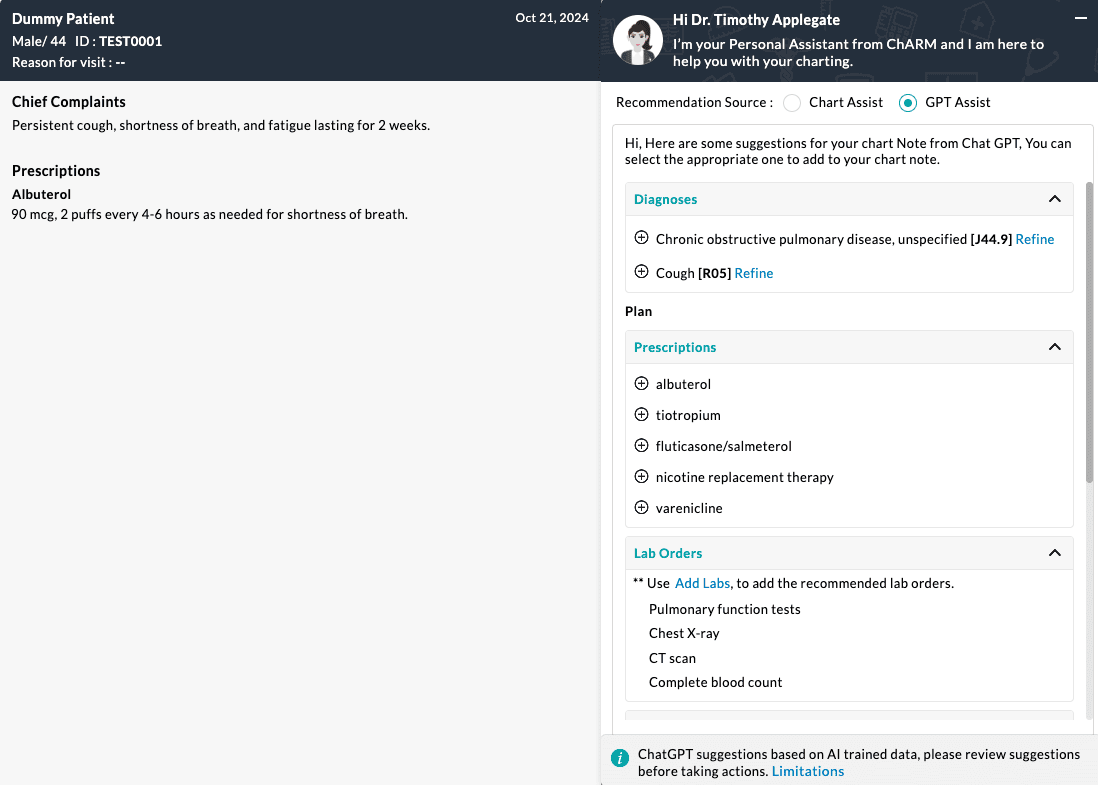Image resolution: width=1098 pixels, height=785 pixels.
Task: Click plus icon beside Cough diagnosis
Action: (x=642, y=272)
